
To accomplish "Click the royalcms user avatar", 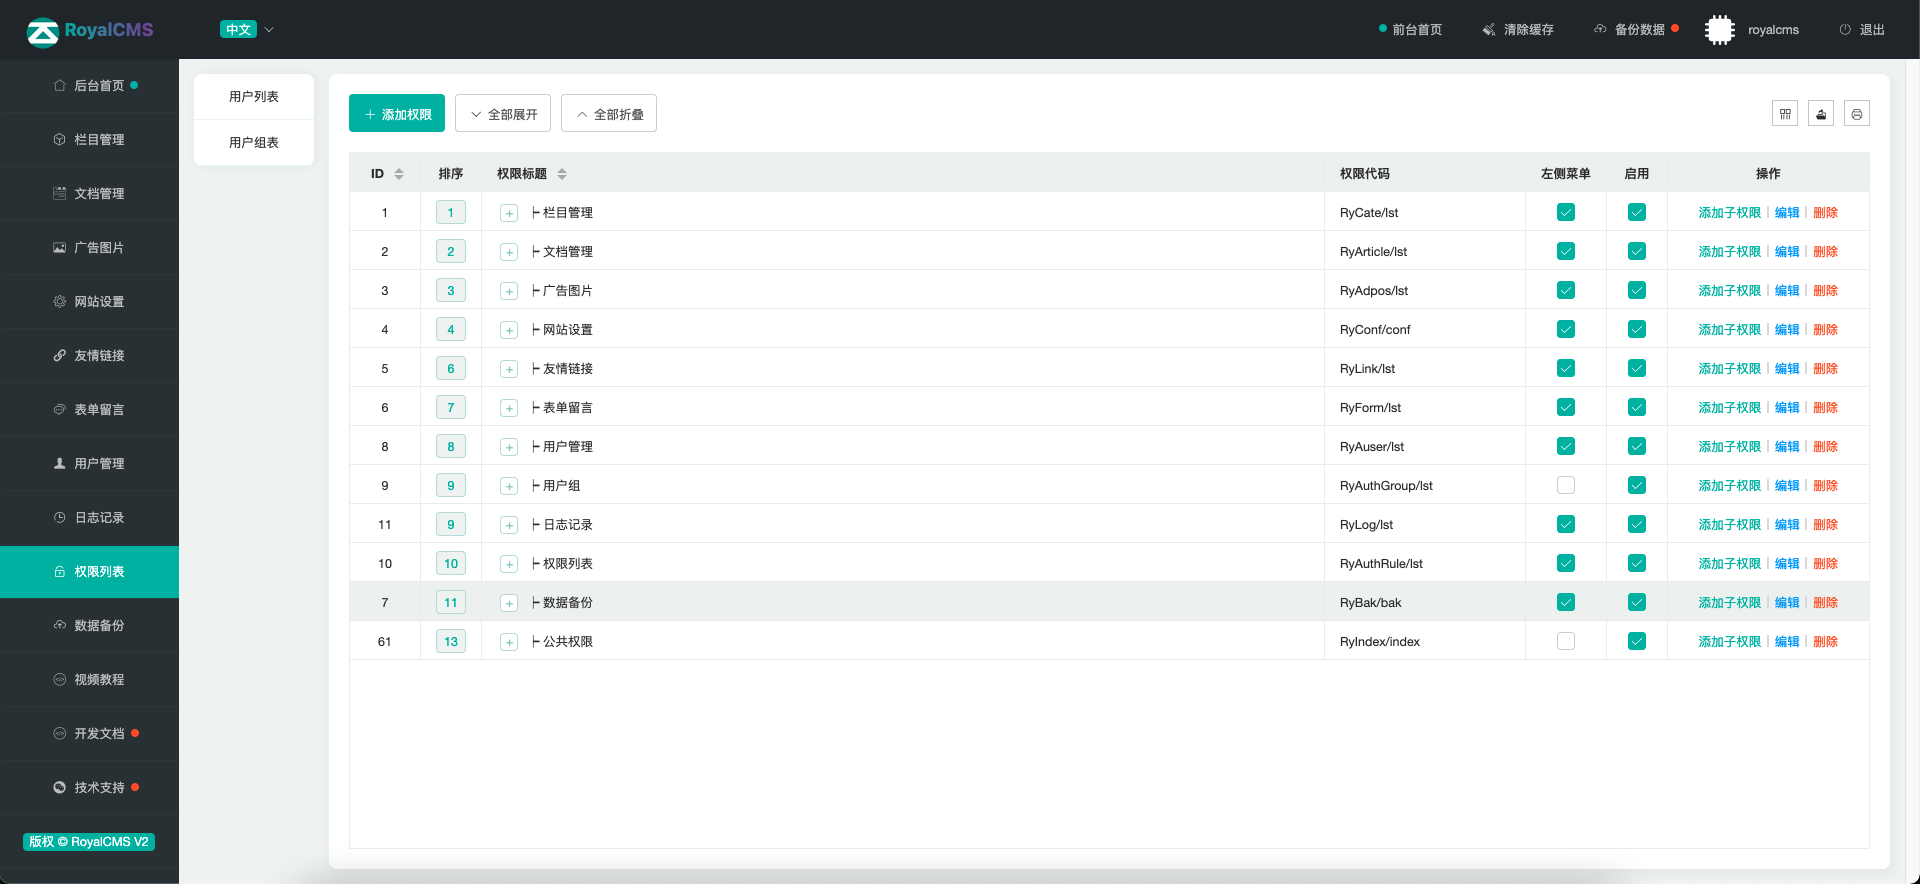I will click(1720, 30).
